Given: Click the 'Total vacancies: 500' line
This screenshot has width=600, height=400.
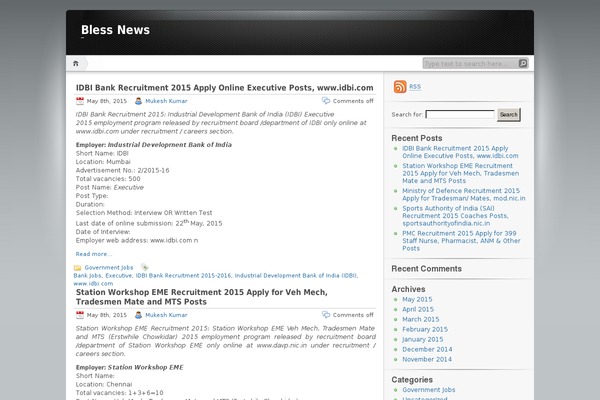Looking at the screenshot, I should 108,179.
